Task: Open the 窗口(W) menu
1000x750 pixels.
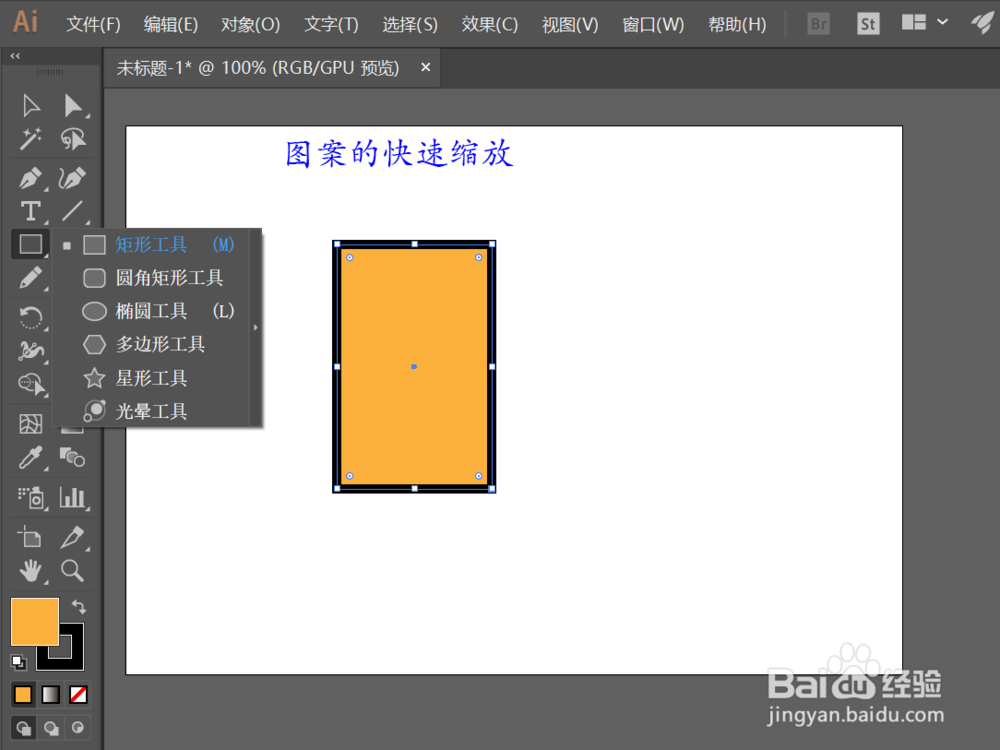Action: 653,24
